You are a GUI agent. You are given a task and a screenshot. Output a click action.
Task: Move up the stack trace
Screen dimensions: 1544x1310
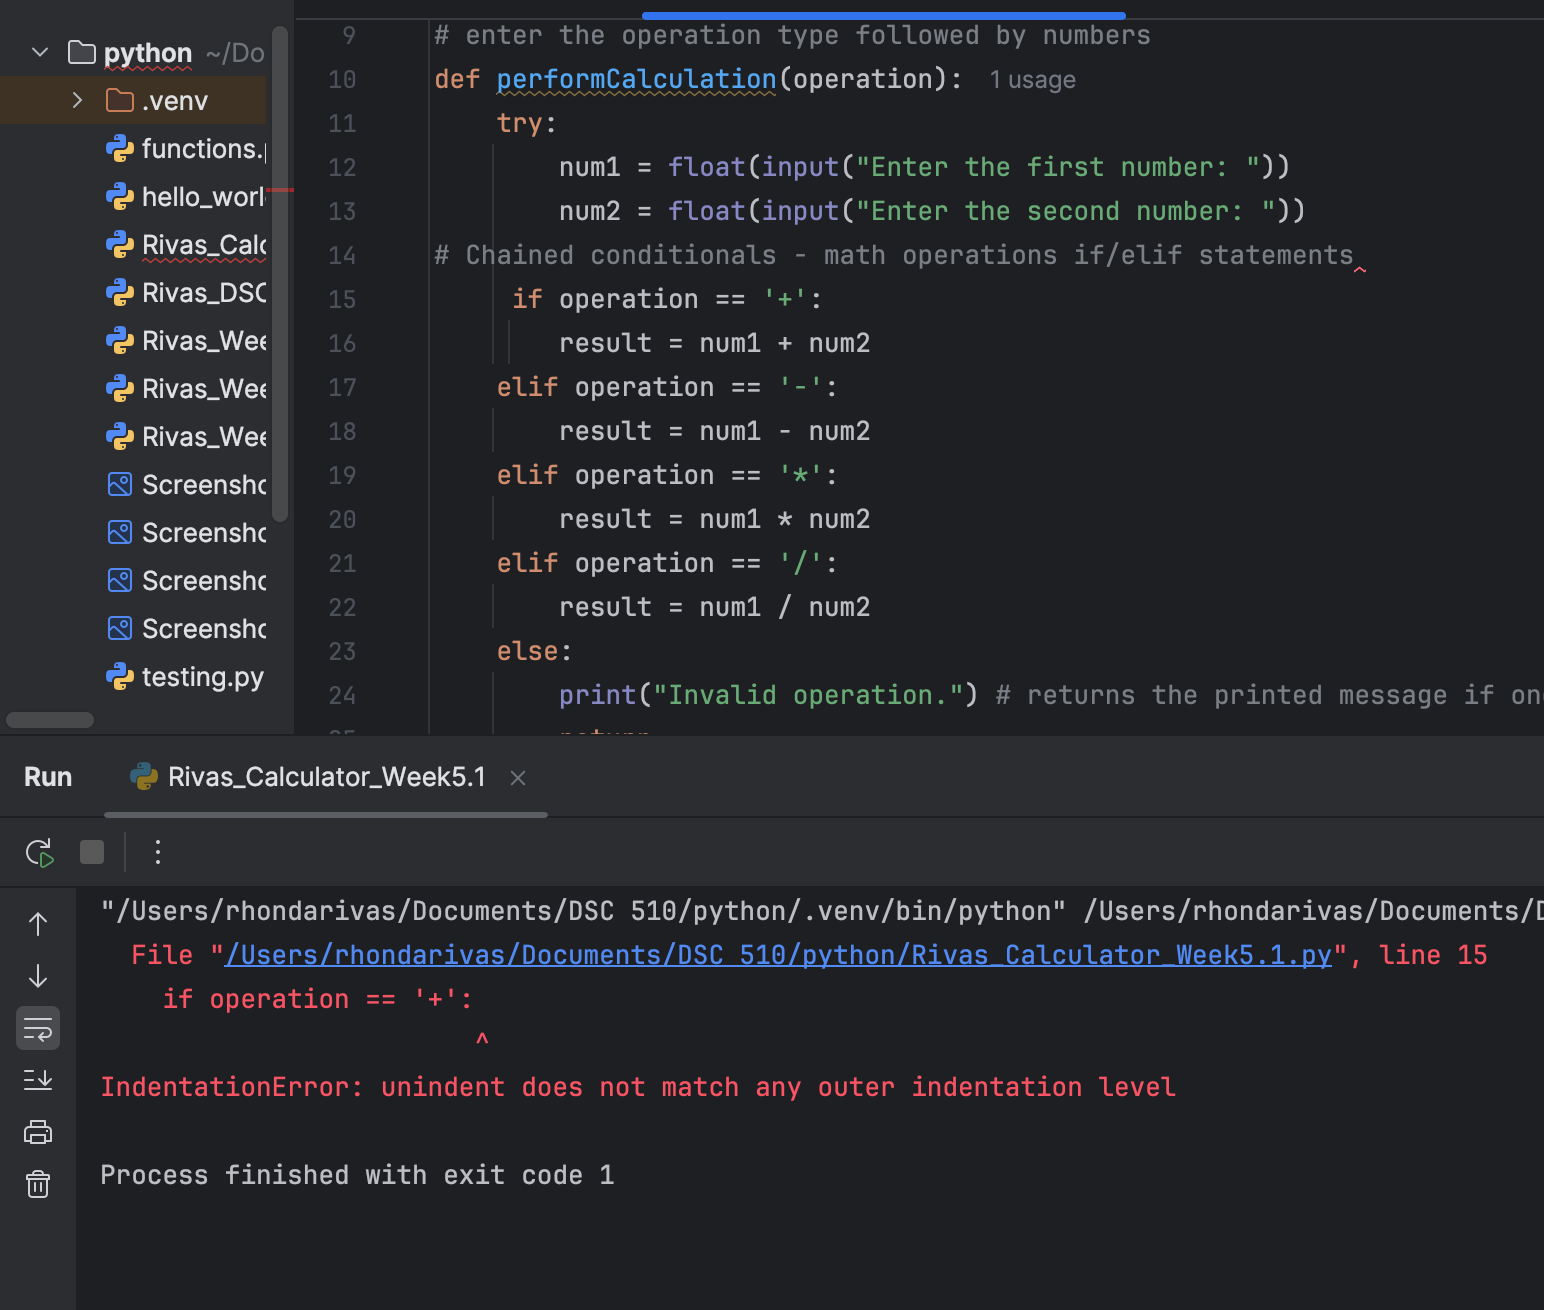[37, 923]
